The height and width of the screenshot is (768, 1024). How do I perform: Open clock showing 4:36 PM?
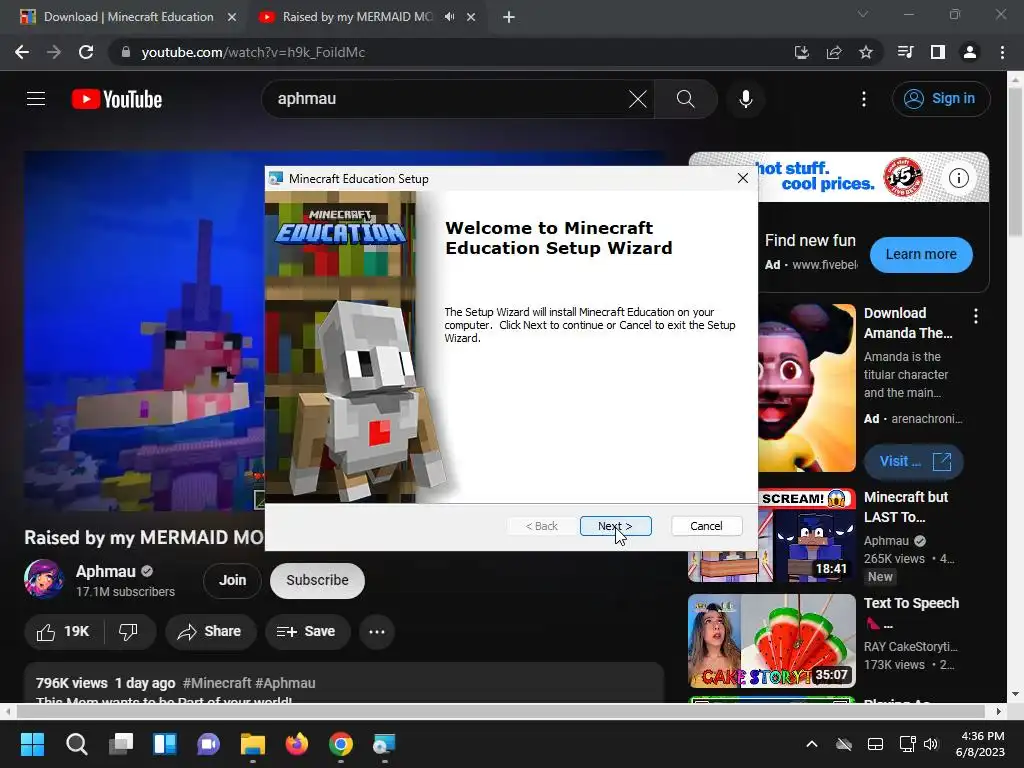click(982, 744)
